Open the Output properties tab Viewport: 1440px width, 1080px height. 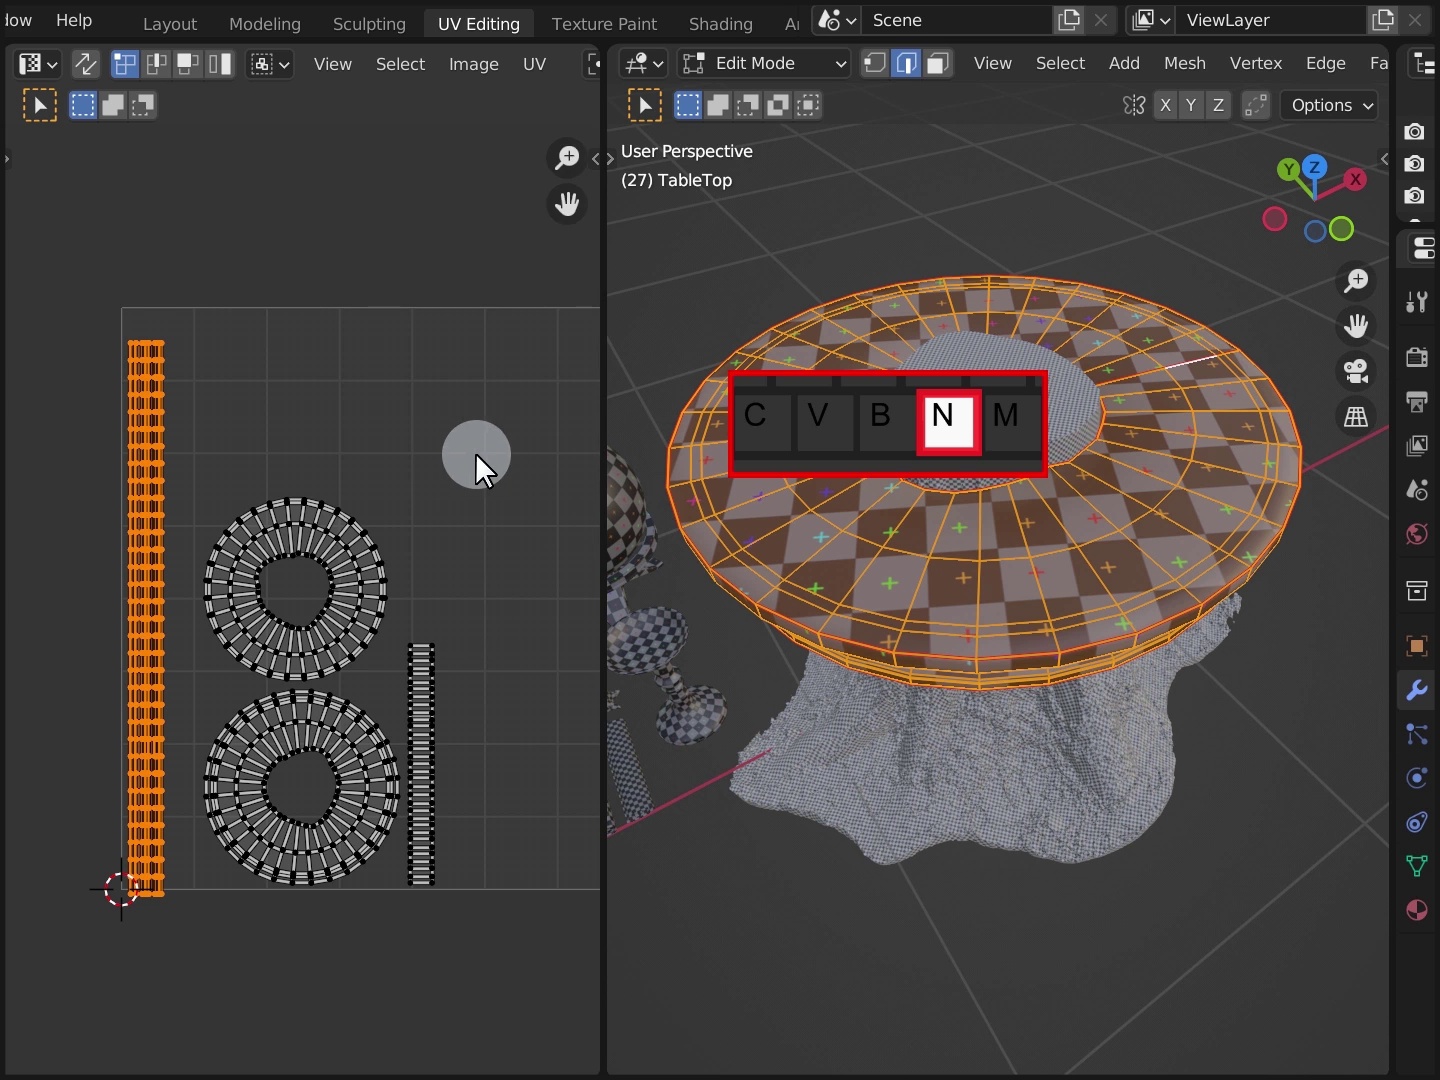(x=1417, y=402)
